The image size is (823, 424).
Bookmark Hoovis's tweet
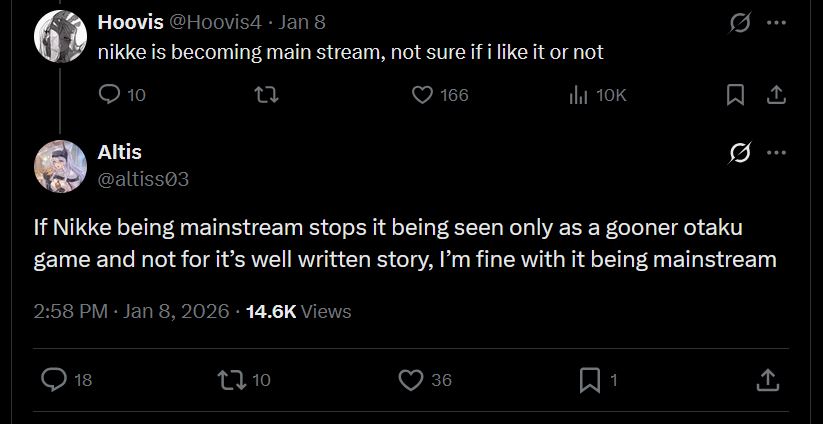(735, 95)
